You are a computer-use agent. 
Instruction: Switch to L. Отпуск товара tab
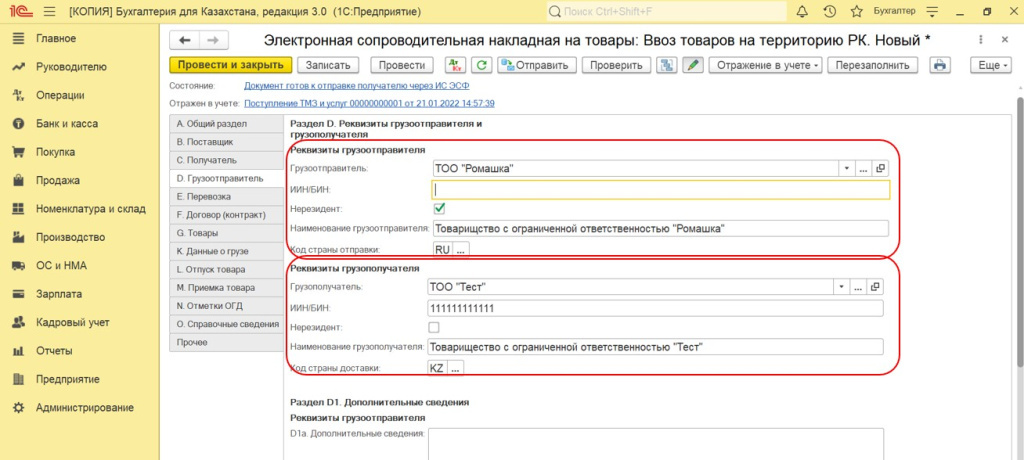[227, 269]
